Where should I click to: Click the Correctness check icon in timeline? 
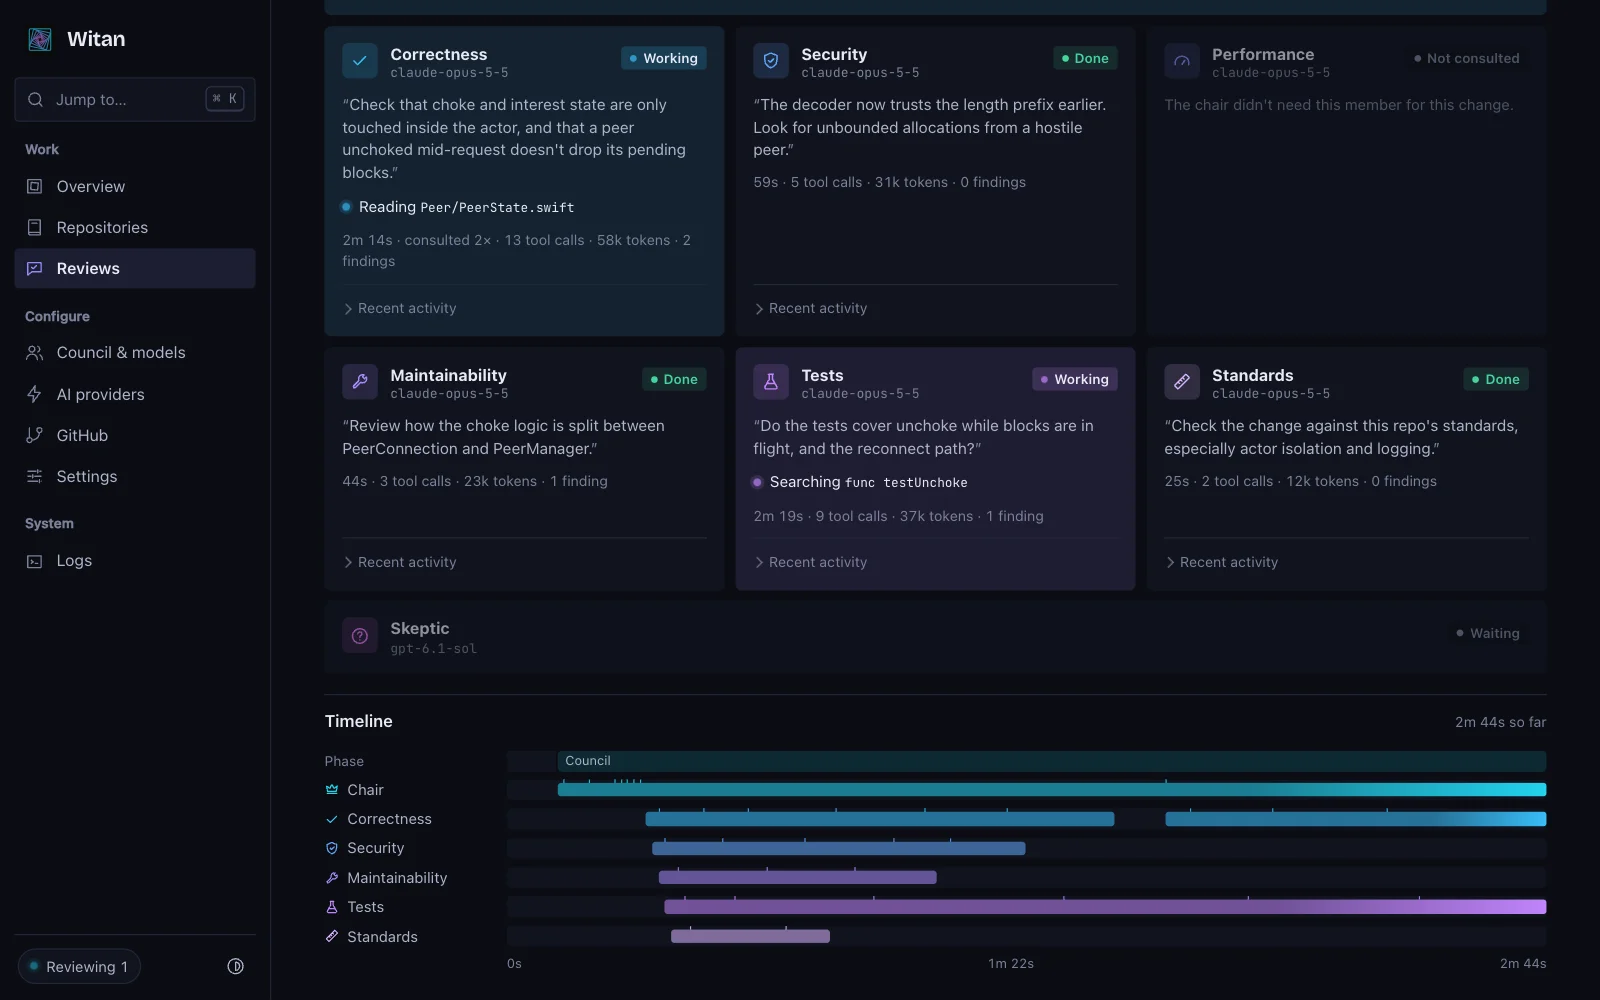[332, 819]
